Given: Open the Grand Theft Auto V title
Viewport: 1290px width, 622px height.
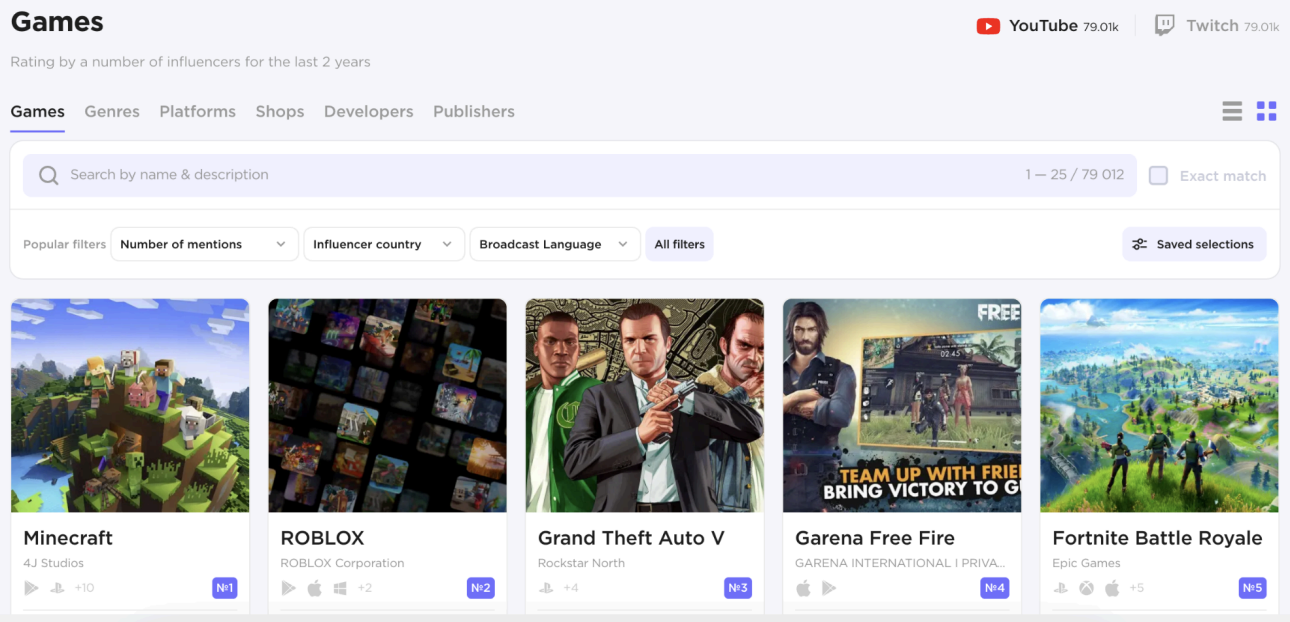Looking at the screenshot, I should tap(631, 538).
